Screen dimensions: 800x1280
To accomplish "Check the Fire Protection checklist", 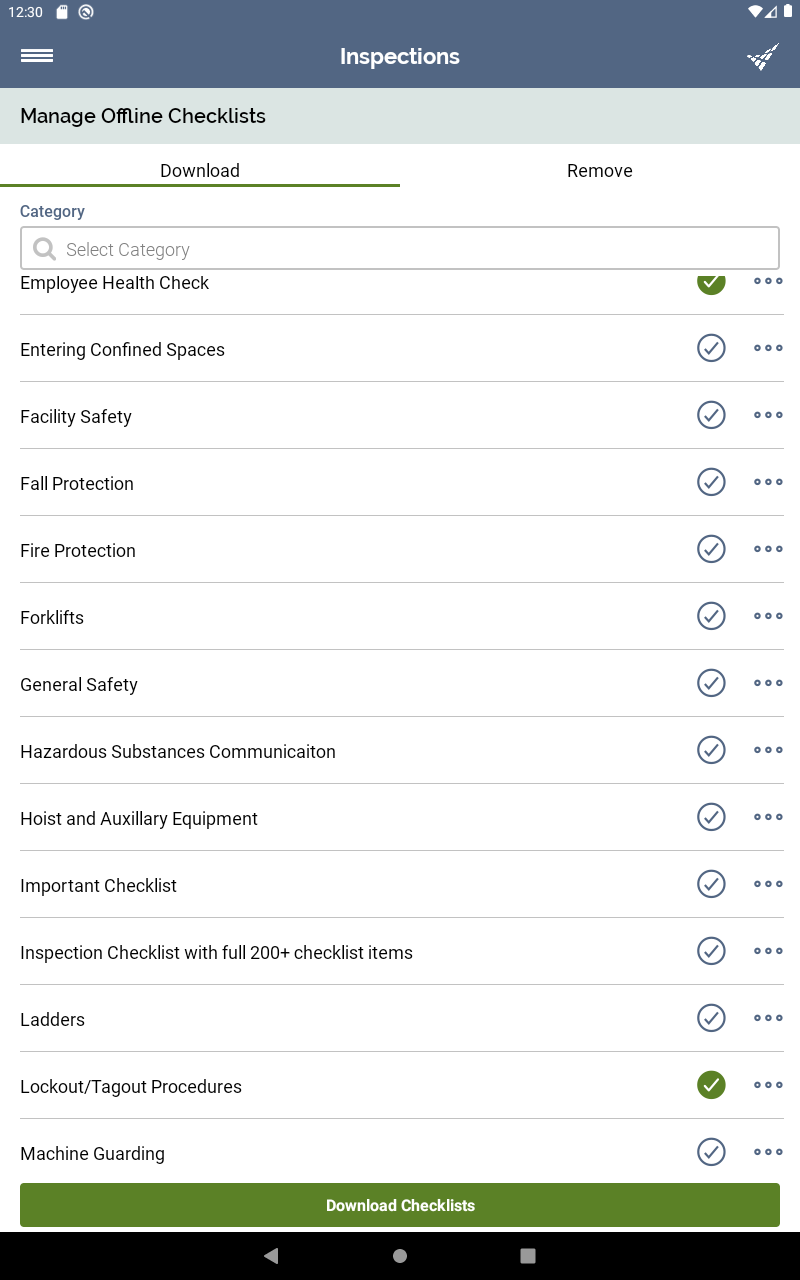I will 711,549.
